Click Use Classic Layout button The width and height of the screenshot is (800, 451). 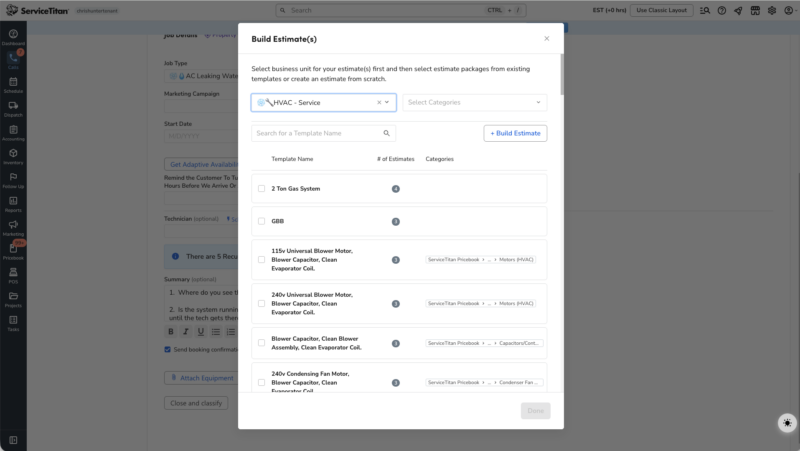click(x=661, y=10)
